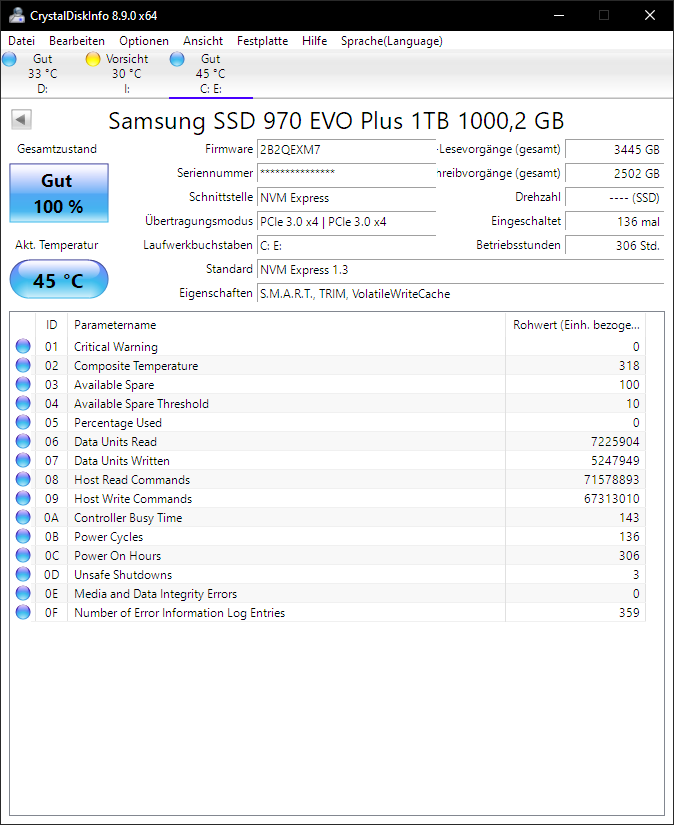Select the Controller Busy Time value 143
Screen dimensions: 674x825
coord(629,518)
